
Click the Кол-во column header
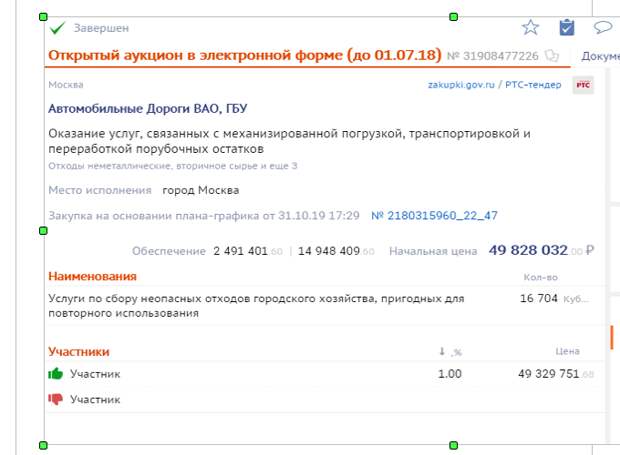coord(541,278)
